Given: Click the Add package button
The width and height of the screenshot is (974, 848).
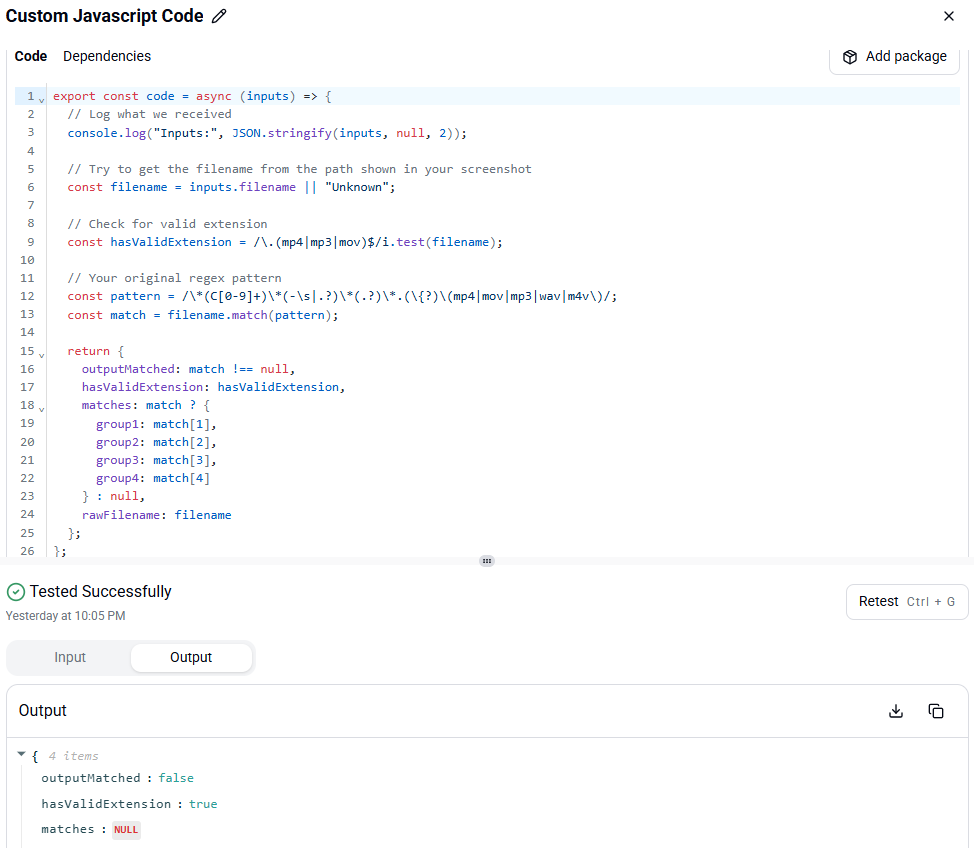Looking at the screenshot, I should coord(894,57).
